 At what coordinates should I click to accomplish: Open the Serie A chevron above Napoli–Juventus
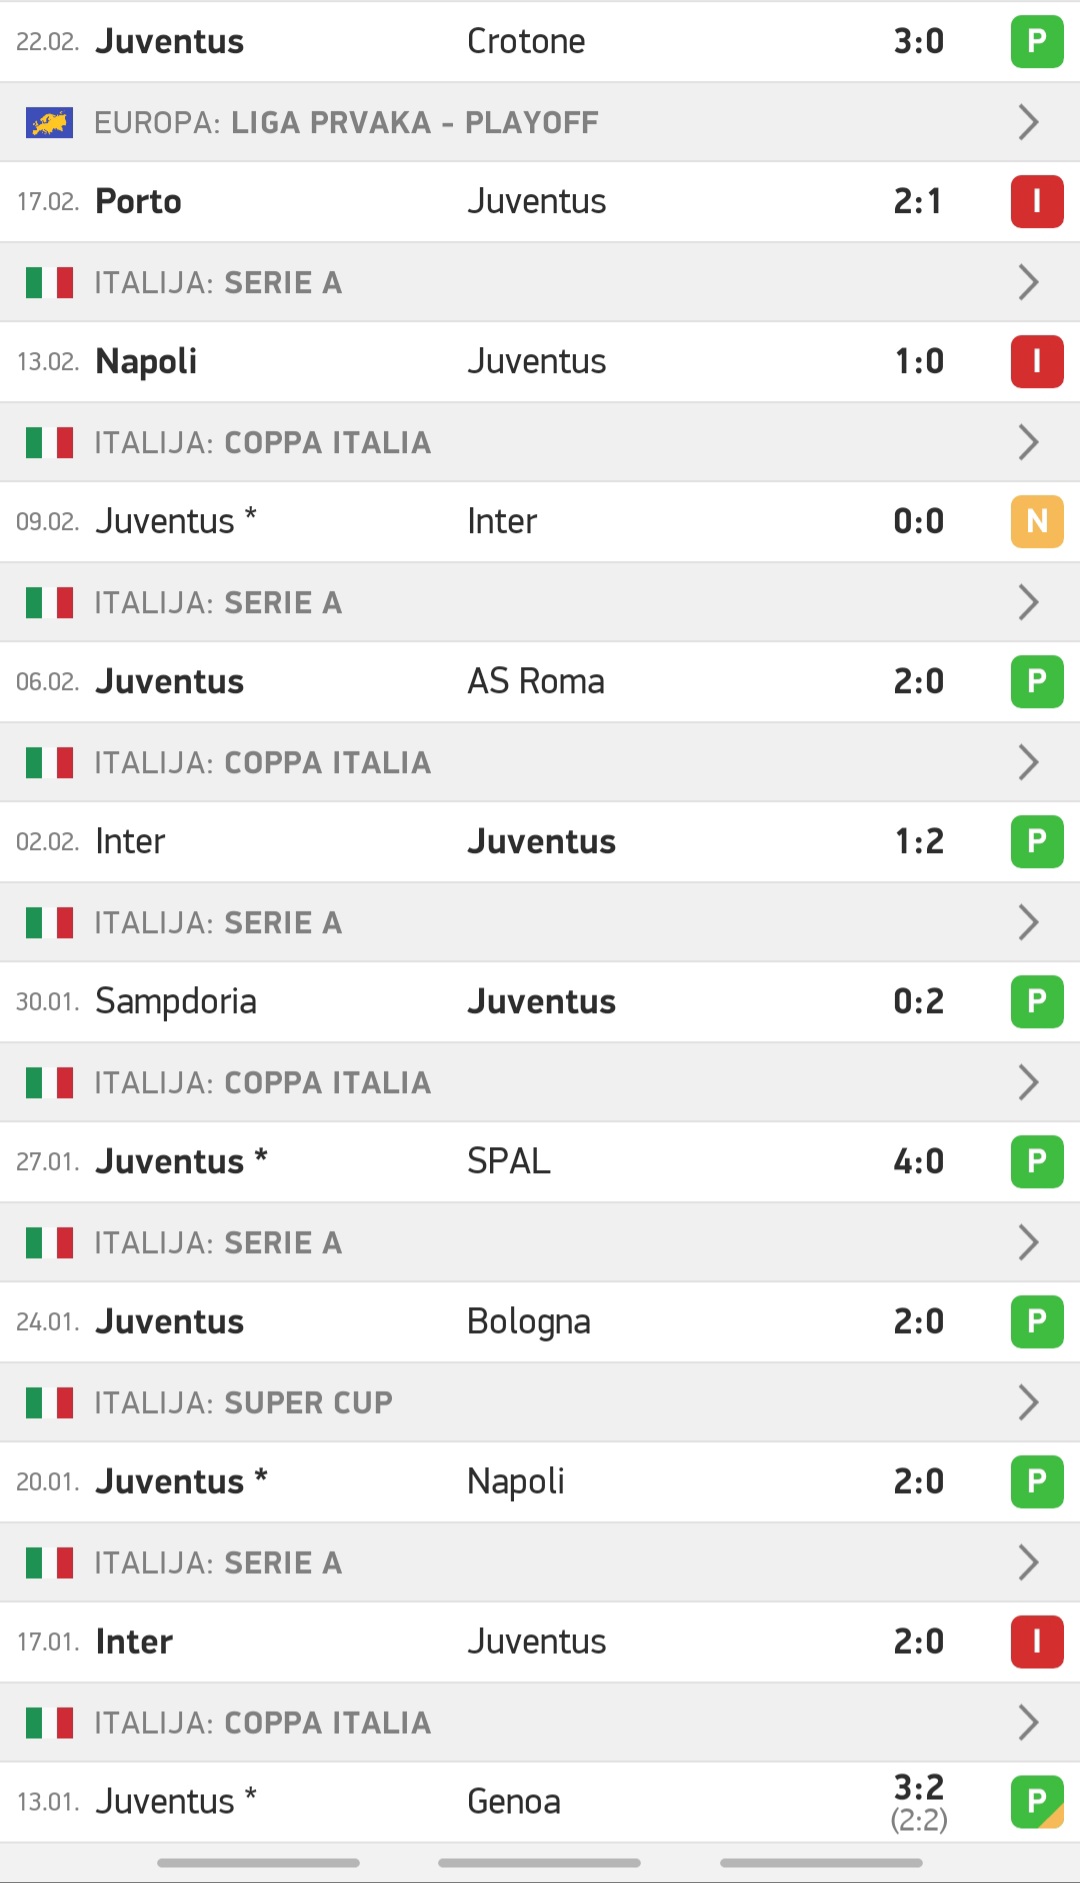pos(1028,283)
